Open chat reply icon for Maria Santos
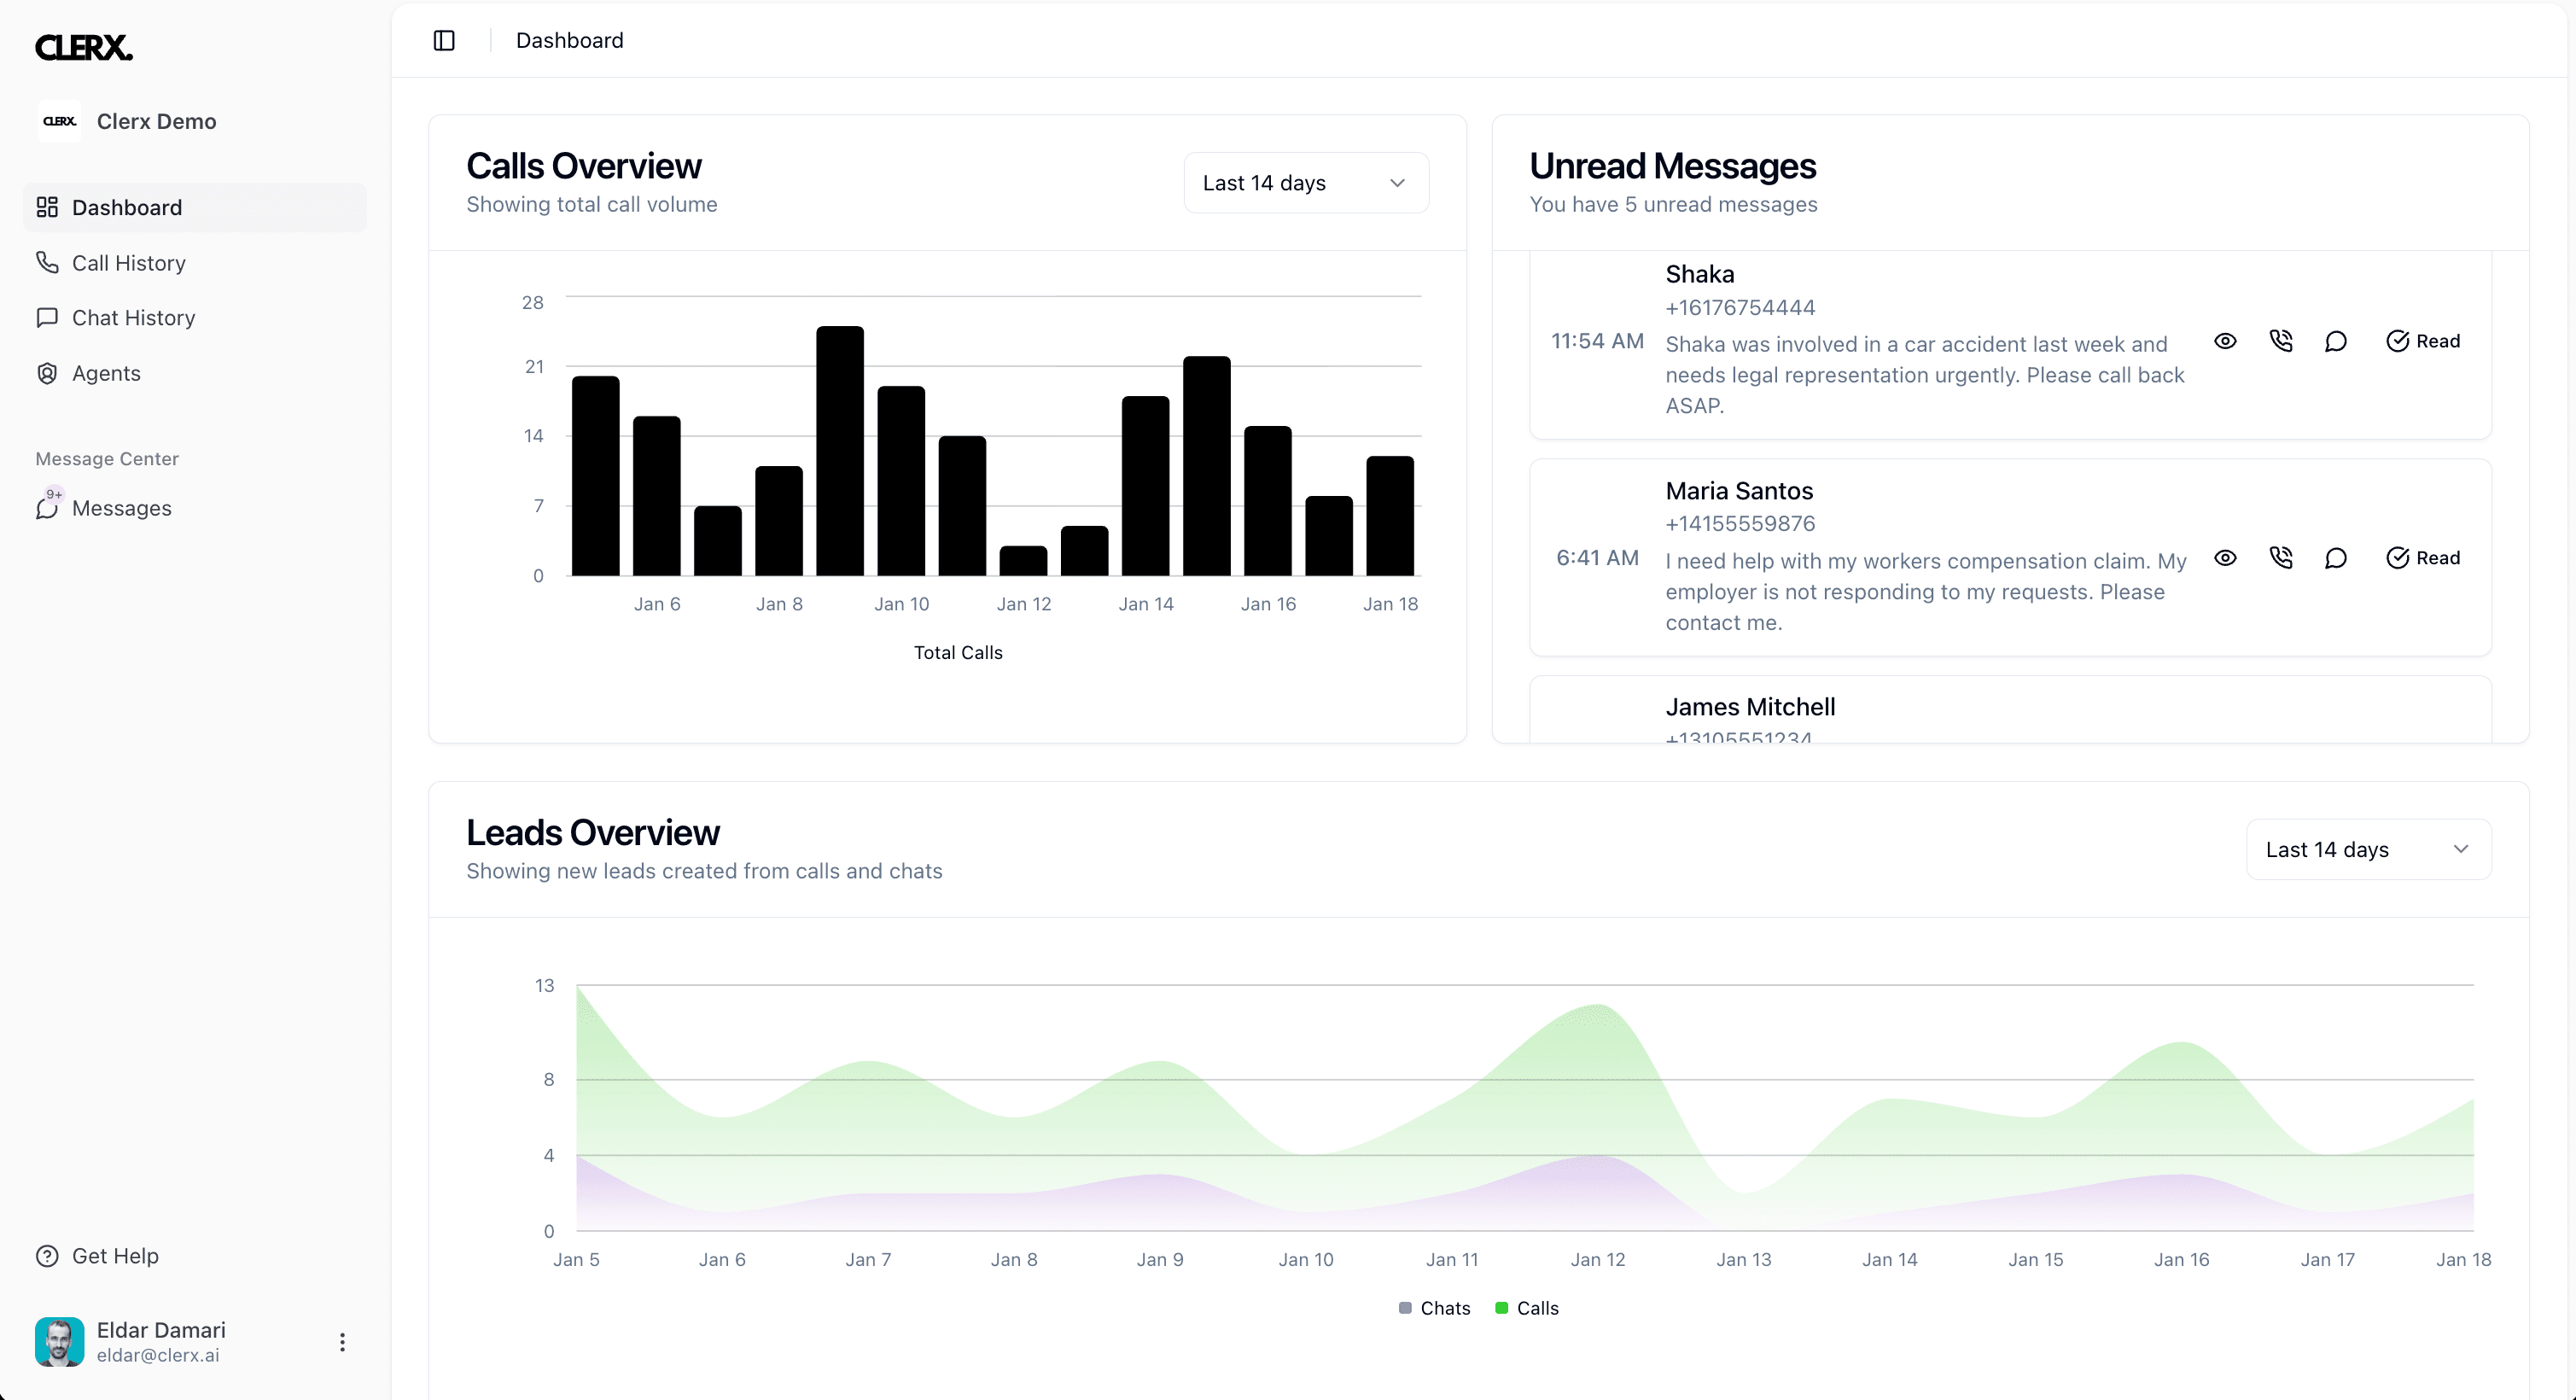The width and height of the screenshot is (2576, 1400). 2336,557
